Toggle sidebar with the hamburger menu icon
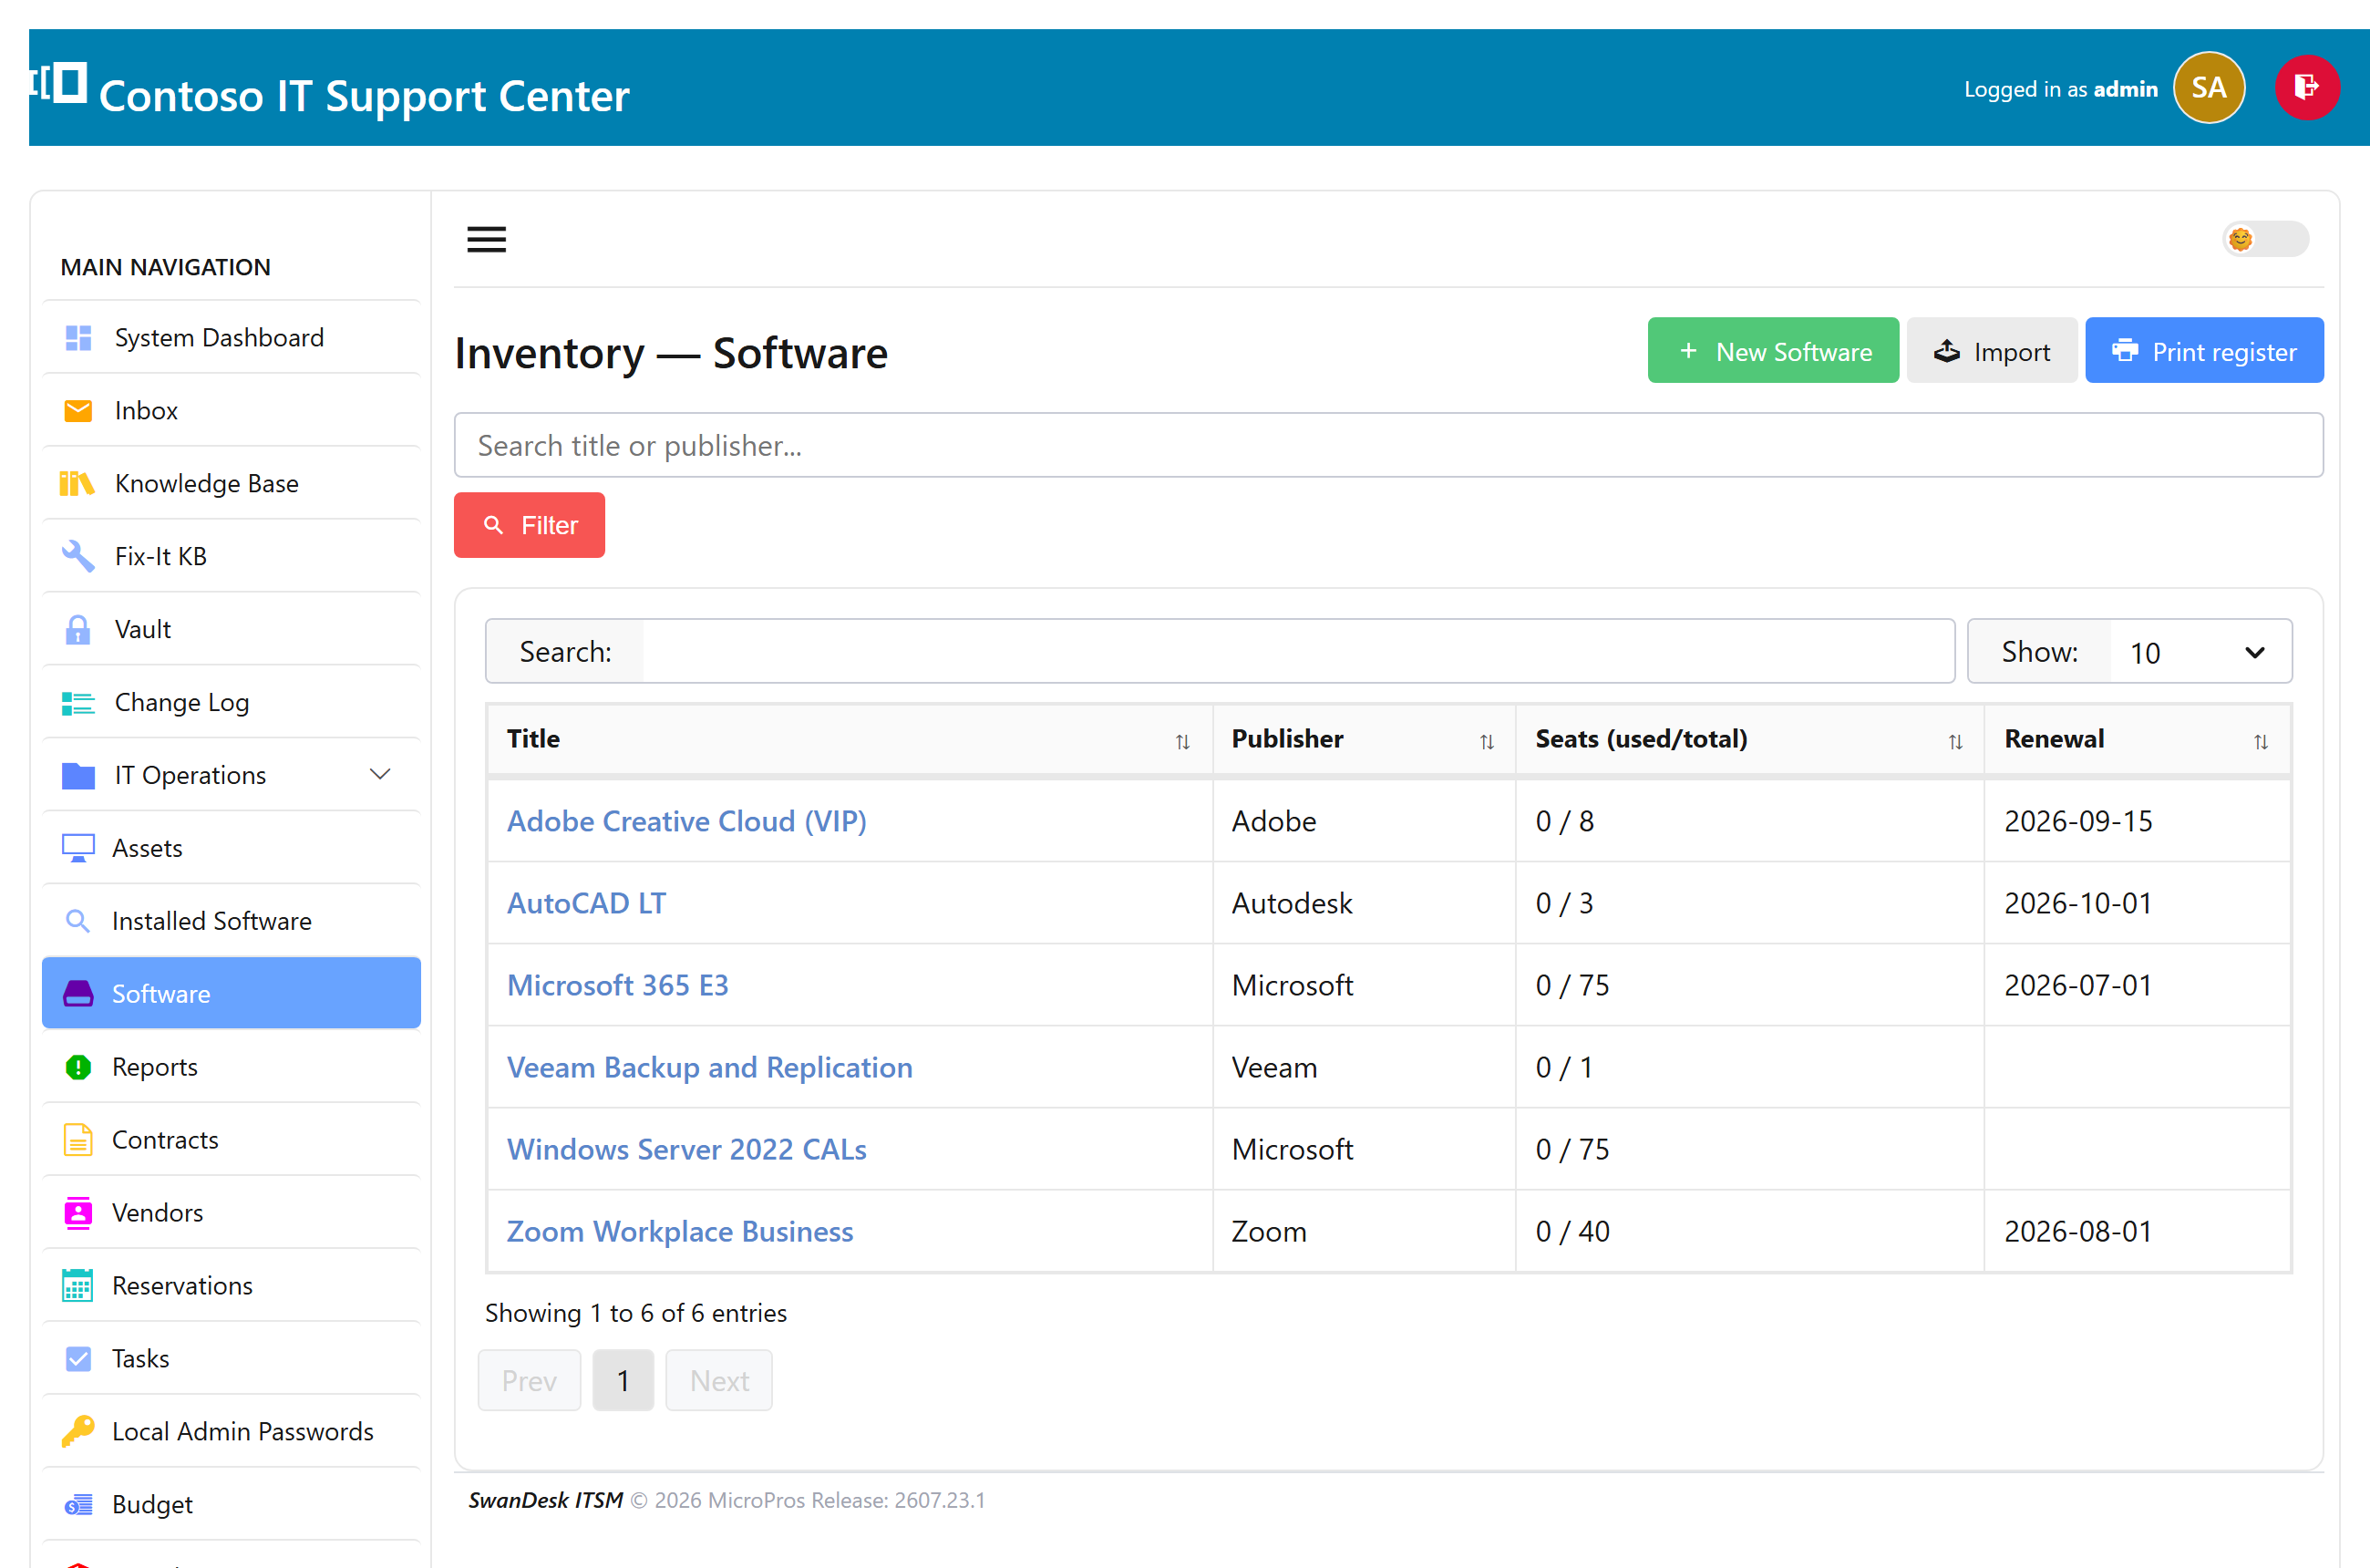This screenshot has width=2370, height=1568. coord(487,240)
